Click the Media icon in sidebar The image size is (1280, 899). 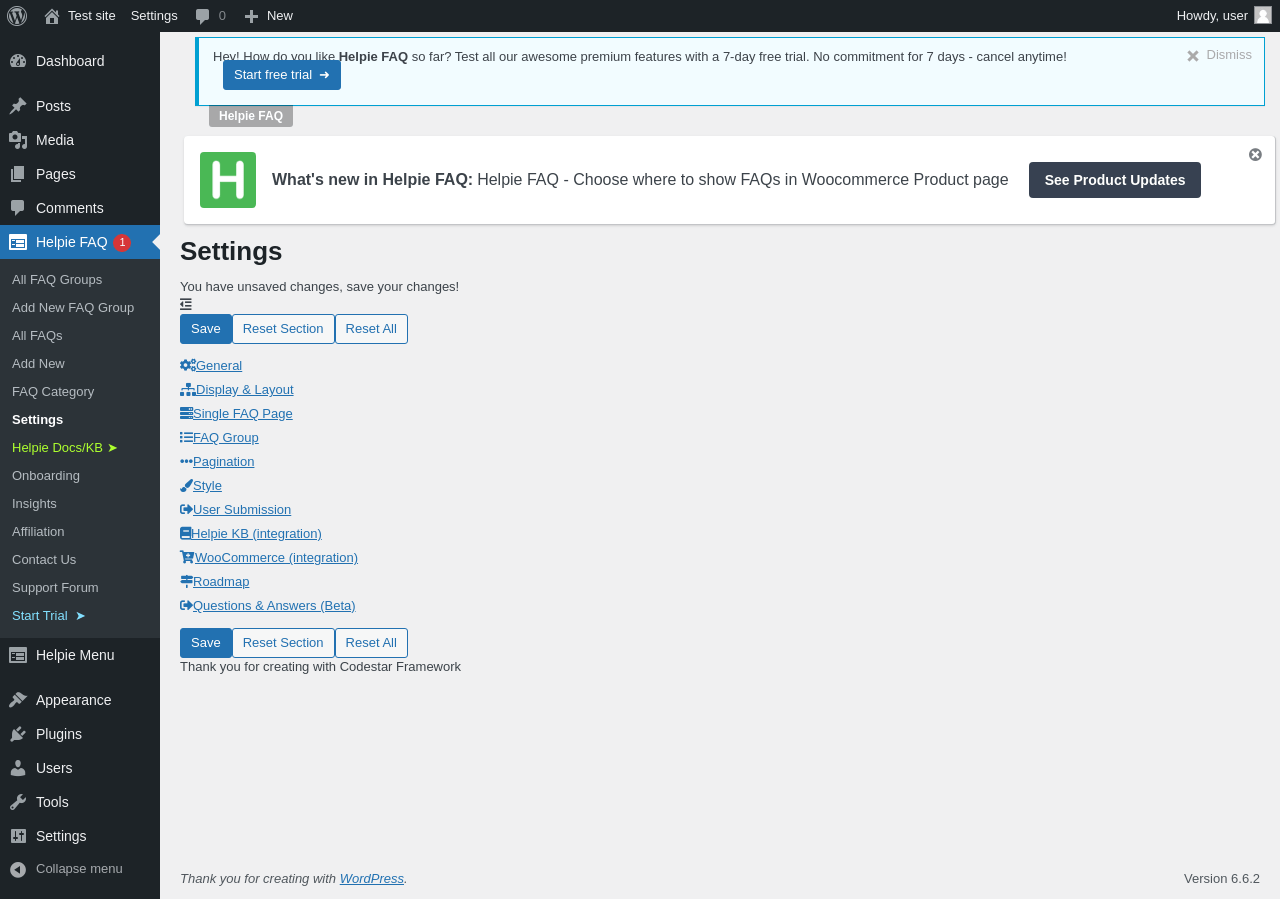point(18,140)
